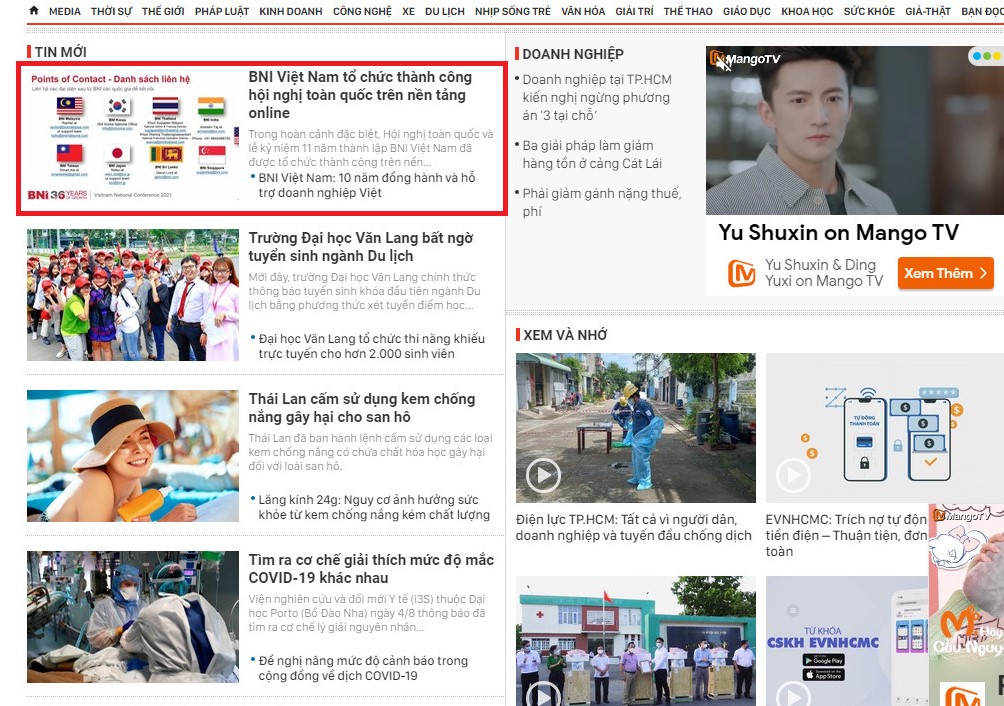Unmute the Mango TV video ad
Image resolution: width=1004 pixels, height=706 pixels.
[724, 63]
